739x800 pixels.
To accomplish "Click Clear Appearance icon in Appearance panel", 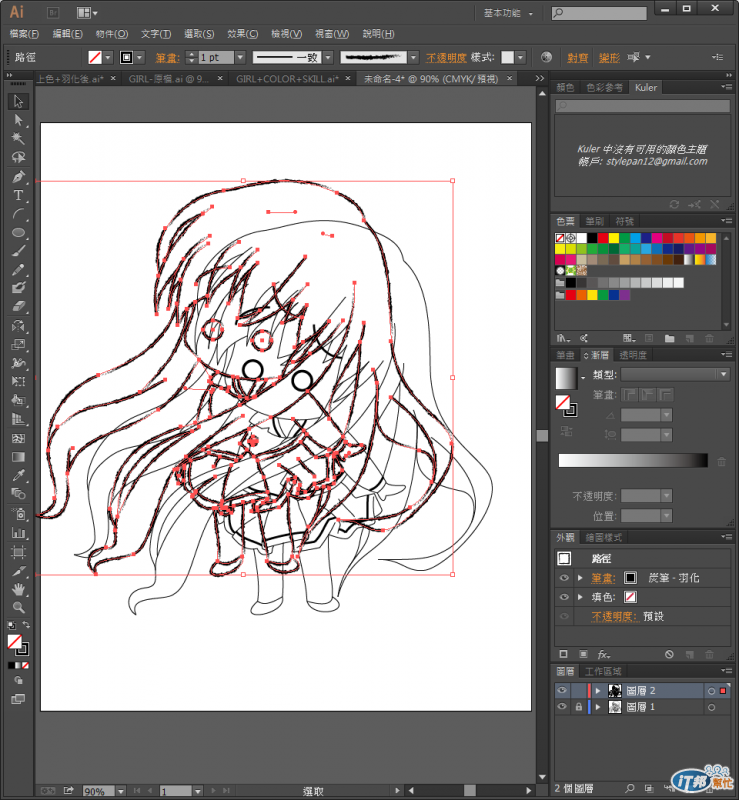I will tap(669, 654).
